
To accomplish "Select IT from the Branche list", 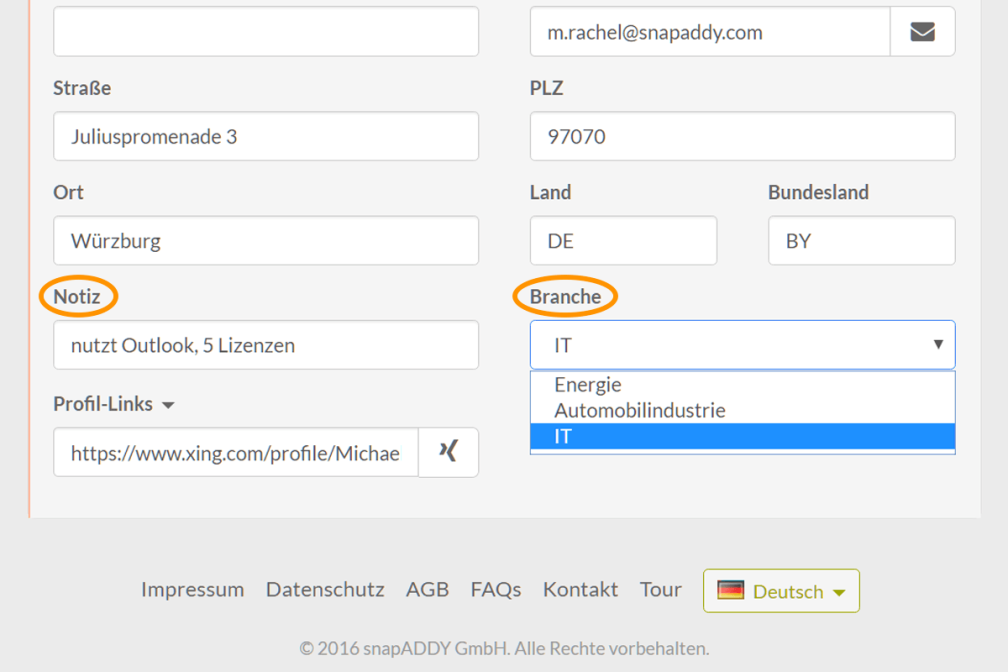I will 742,436.
